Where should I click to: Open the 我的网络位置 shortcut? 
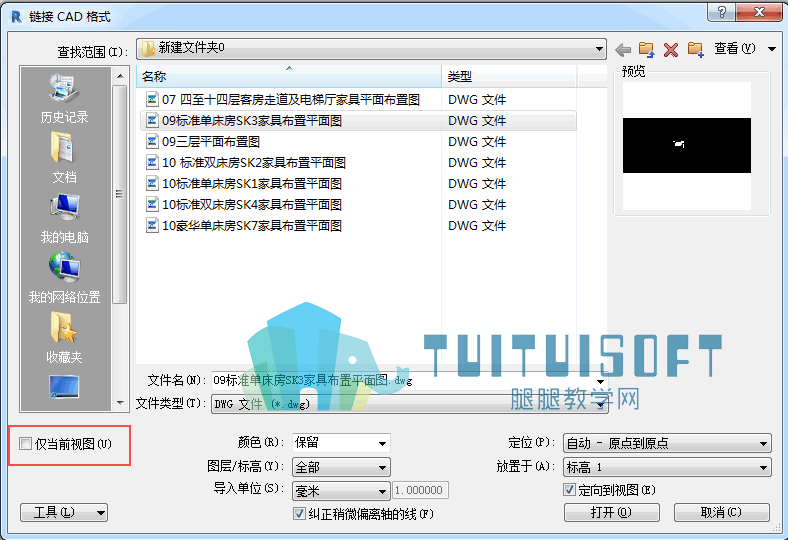64,278
